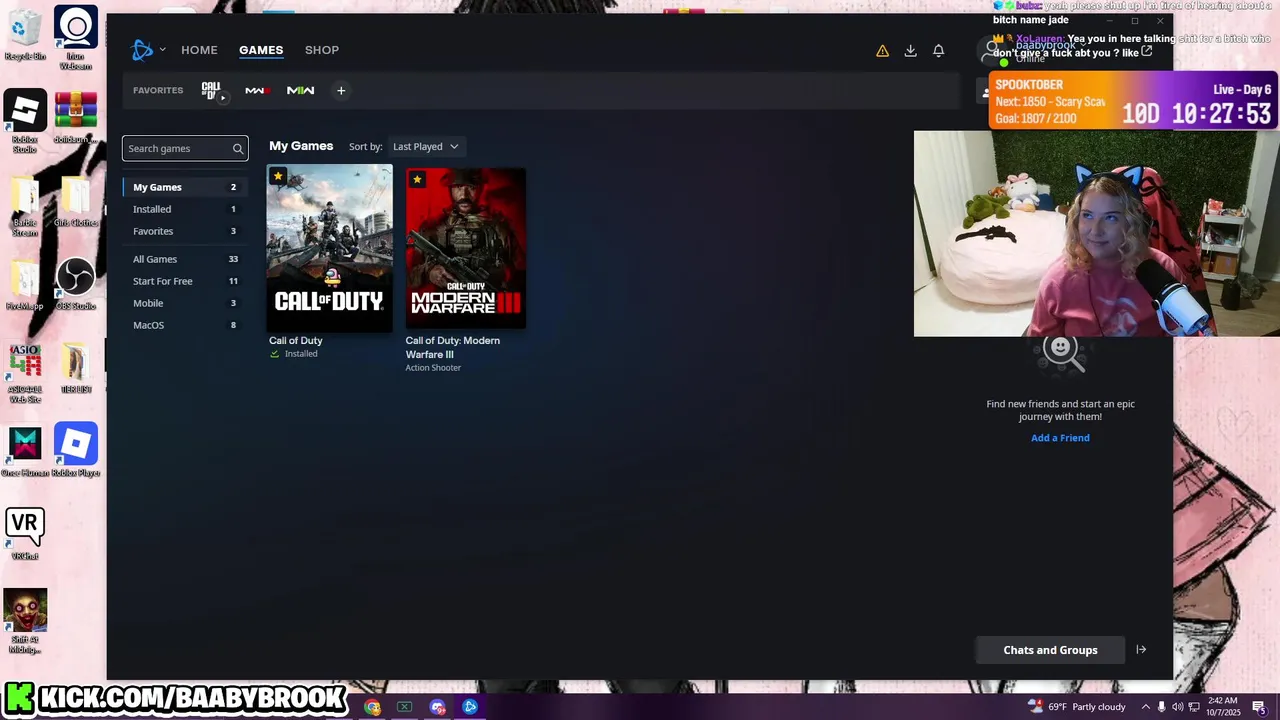Open the WinRAR archive desktop icon

[x=75, y=118]
